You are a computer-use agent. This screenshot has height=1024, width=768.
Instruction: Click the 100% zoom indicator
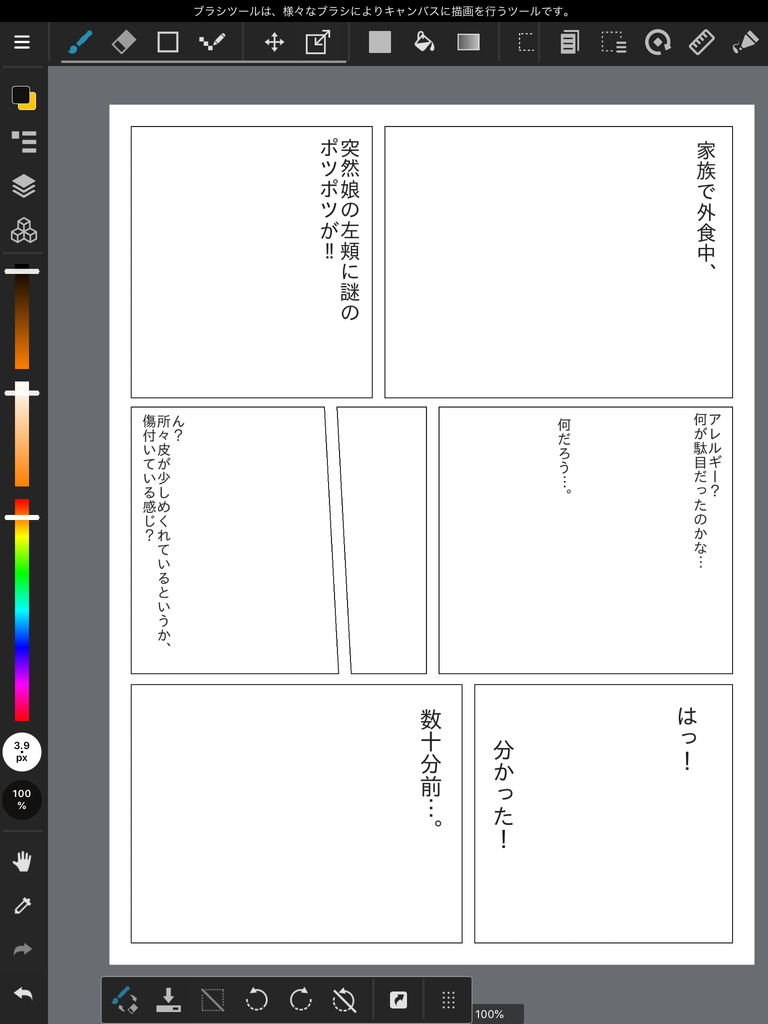(490, 1014)
